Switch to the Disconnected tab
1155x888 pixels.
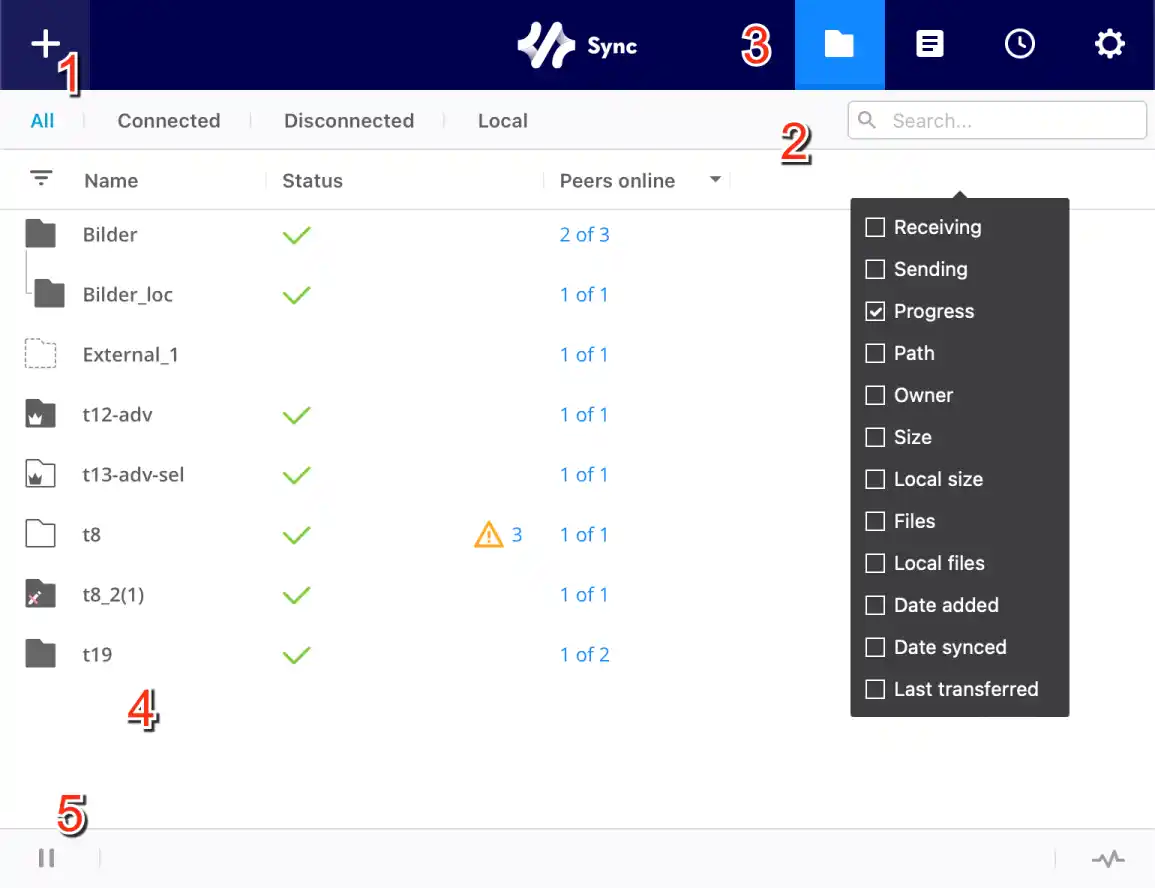pyautogui.click(x=348, y=121)
